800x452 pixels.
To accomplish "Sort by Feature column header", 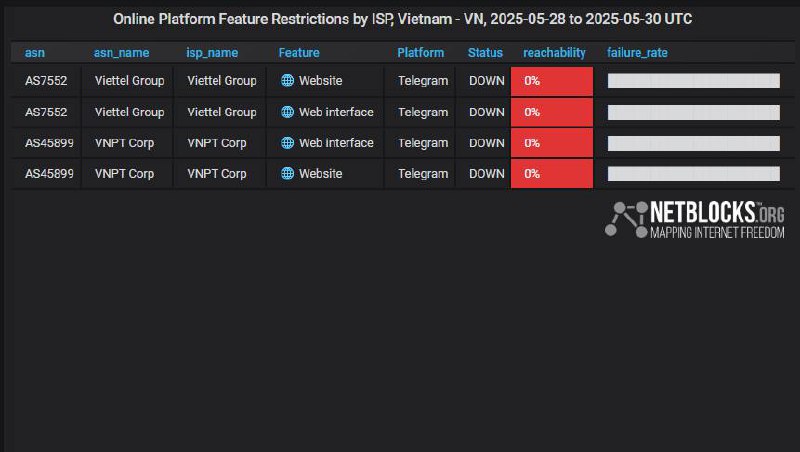I will click(299, 53).
